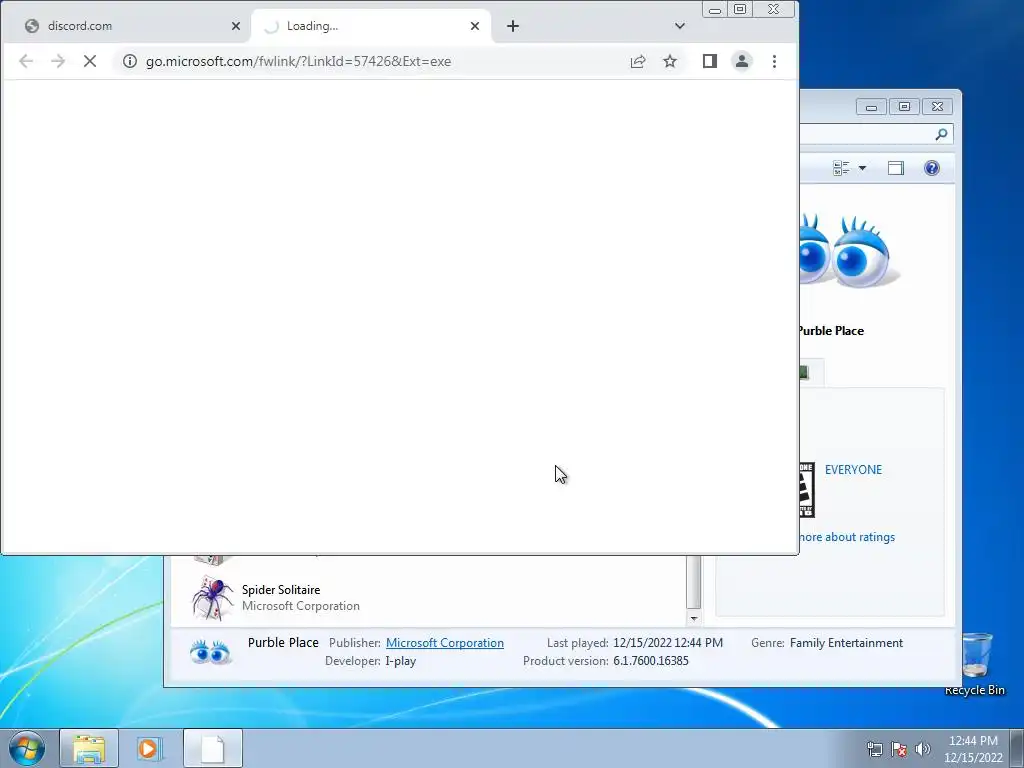This screenshot has height=768, width=1024.
Task: Toggle preview pane in Games Explorer
Action: pyautogui.click(x=896, y=168)
